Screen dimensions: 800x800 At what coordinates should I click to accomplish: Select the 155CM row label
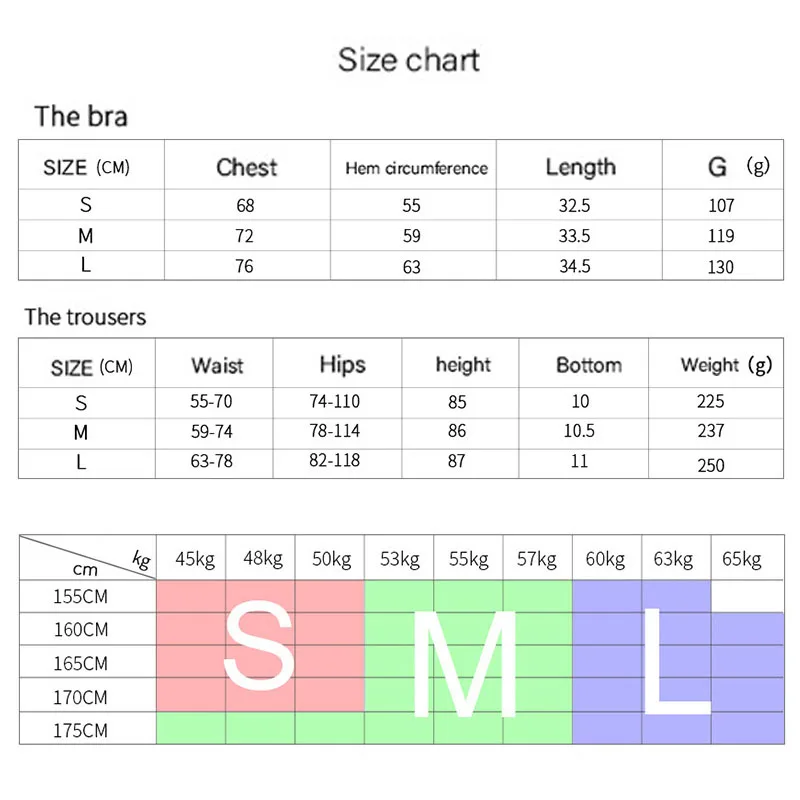[83, 596]
